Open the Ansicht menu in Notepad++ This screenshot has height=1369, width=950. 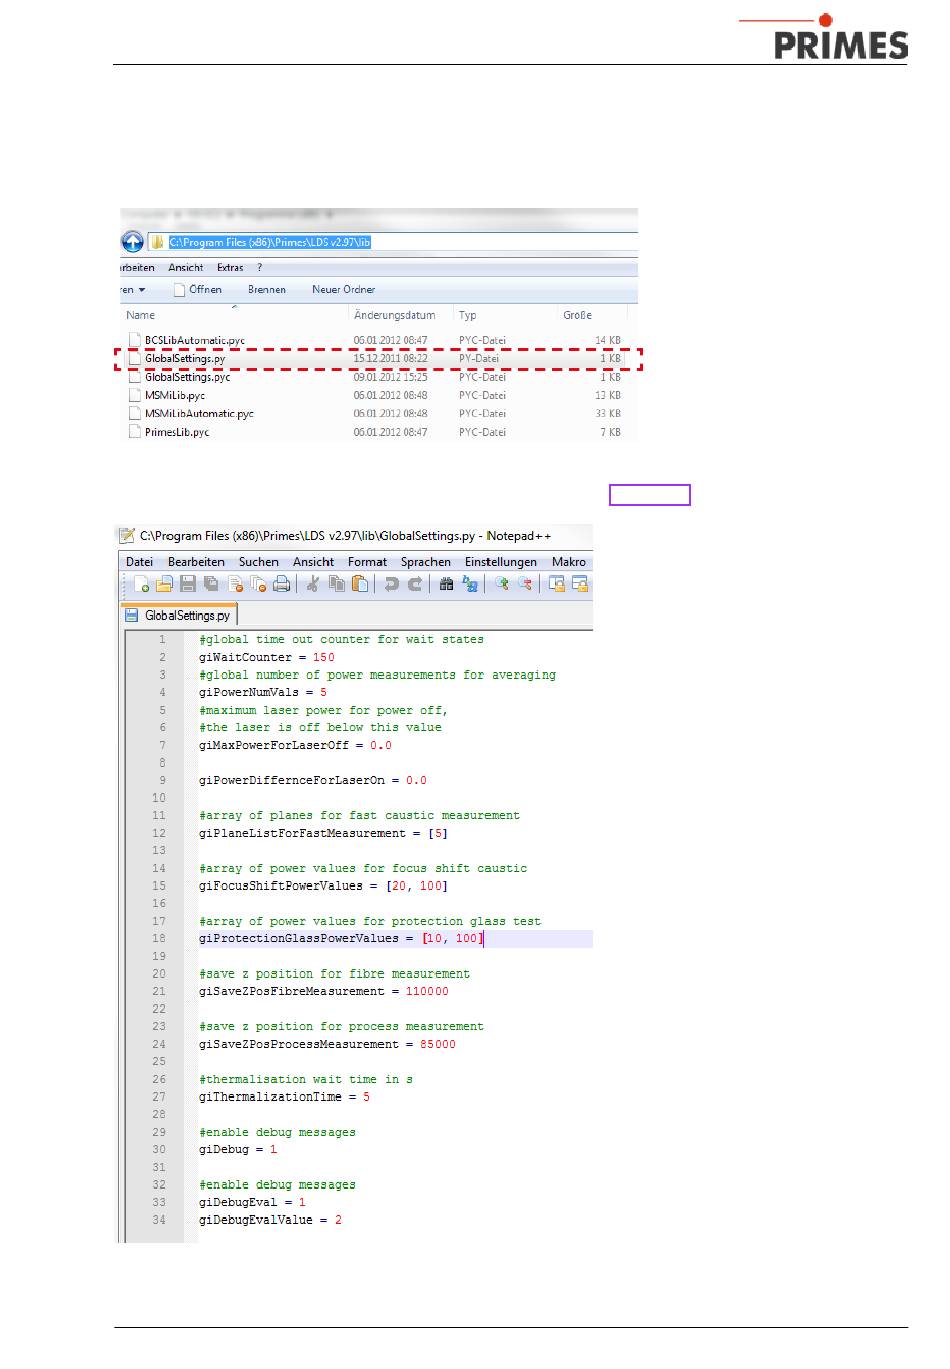pos(314,562)
